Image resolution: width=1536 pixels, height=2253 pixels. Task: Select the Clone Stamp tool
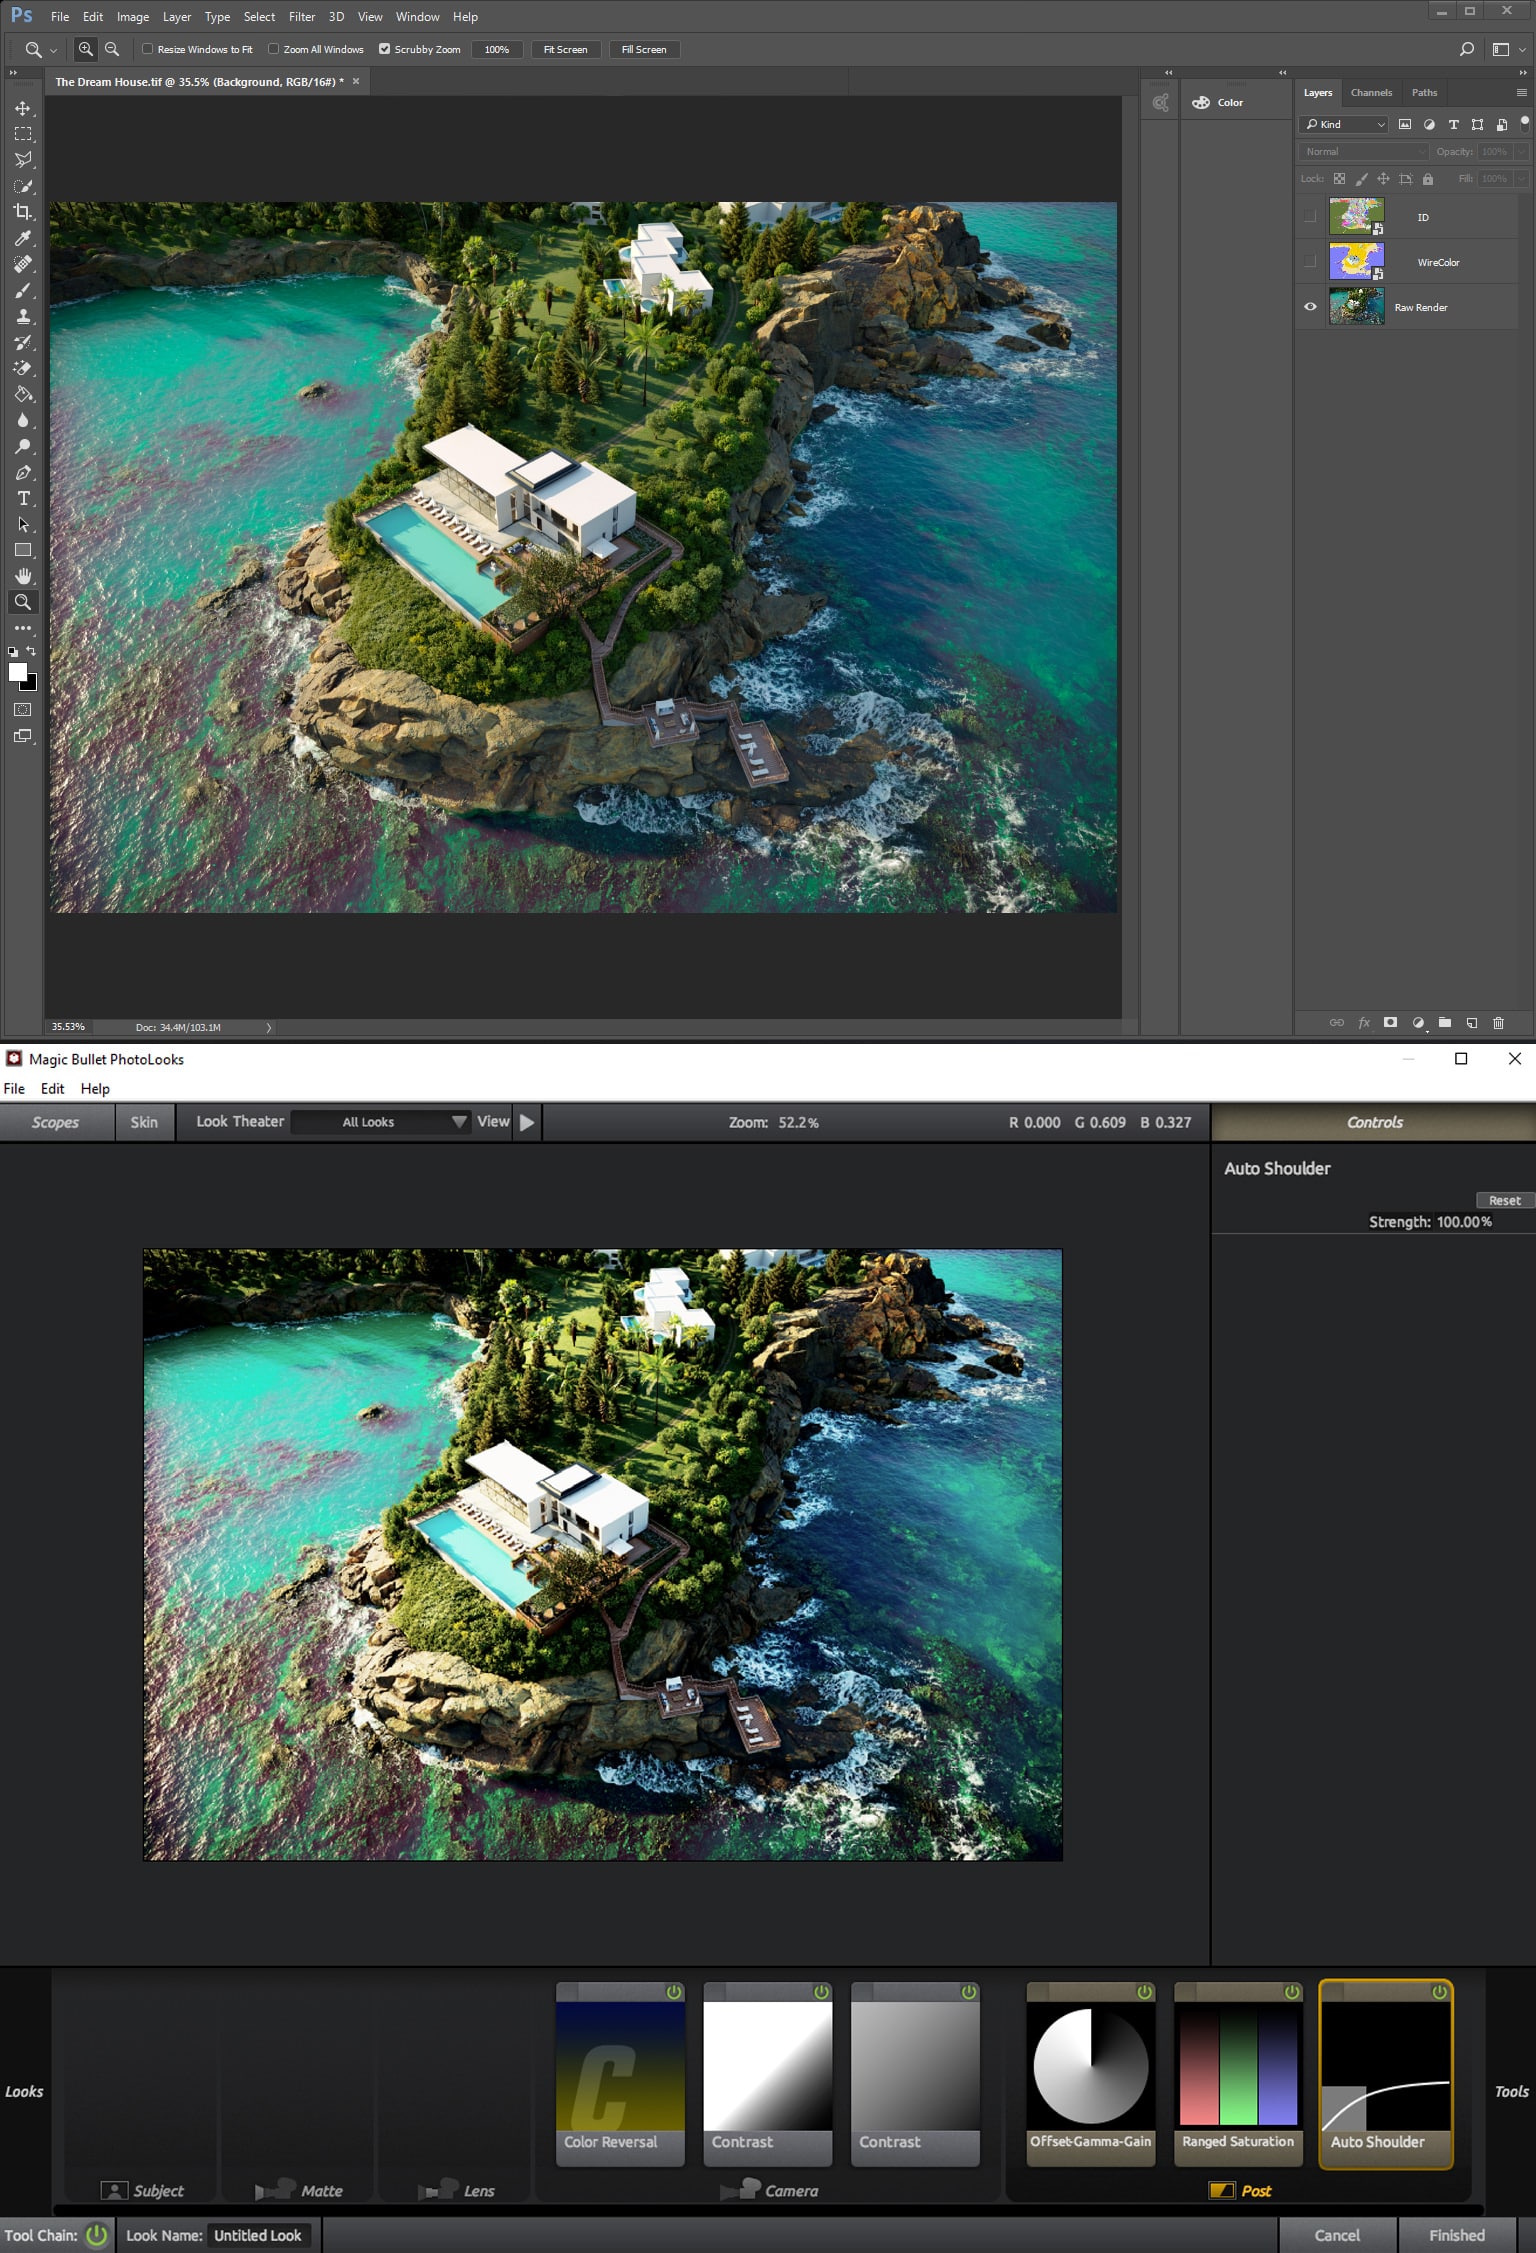[x=23, y=316]
